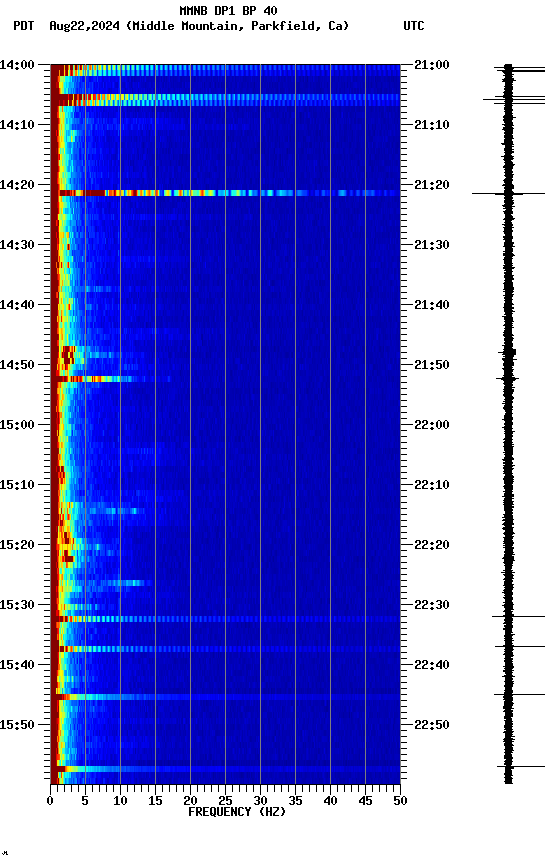Click the 14:20 PDT time label

[17, 185]
